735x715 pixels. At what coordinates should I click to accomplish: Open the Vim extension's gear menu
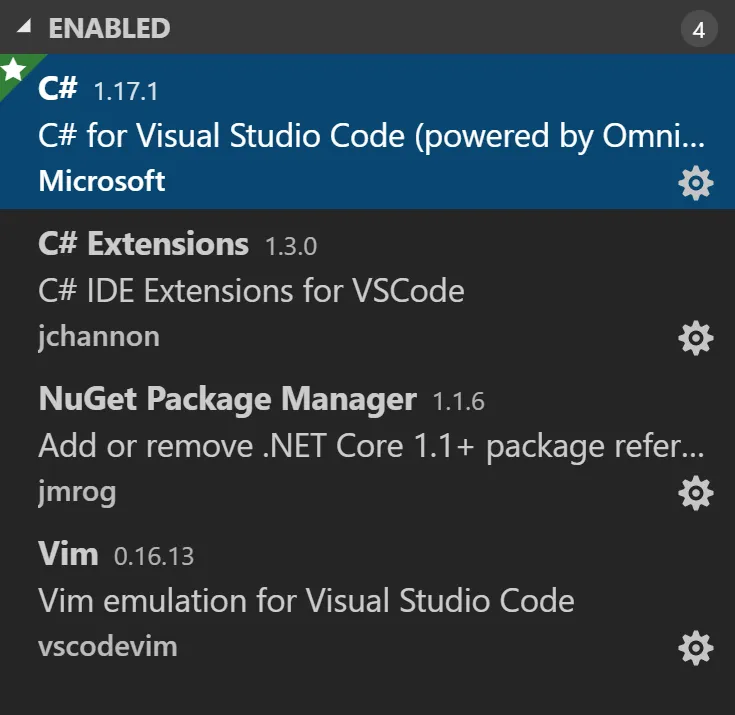(695, 647)
